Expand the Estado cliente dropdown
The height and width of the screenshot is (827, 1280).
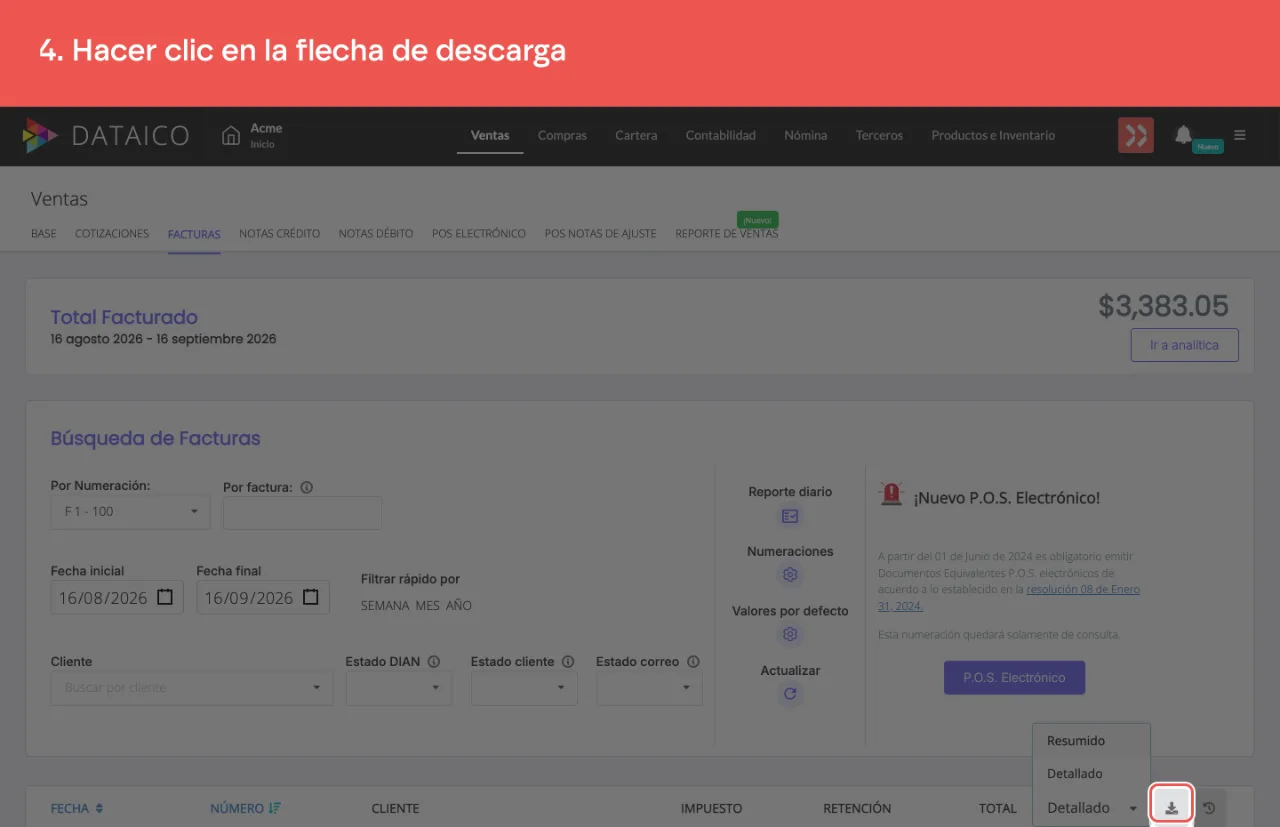click(x=524, y=688)
